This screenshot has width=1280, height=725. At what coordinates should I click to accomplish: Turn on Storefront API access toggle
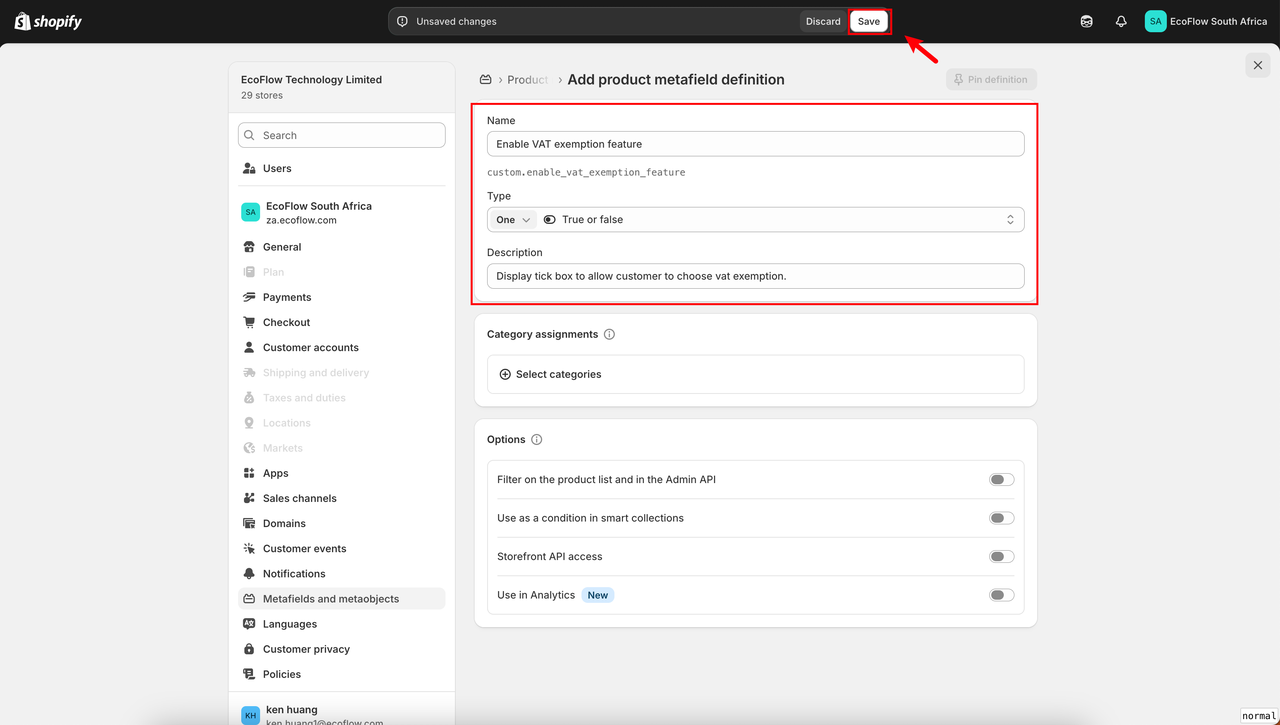(1001, 557)
